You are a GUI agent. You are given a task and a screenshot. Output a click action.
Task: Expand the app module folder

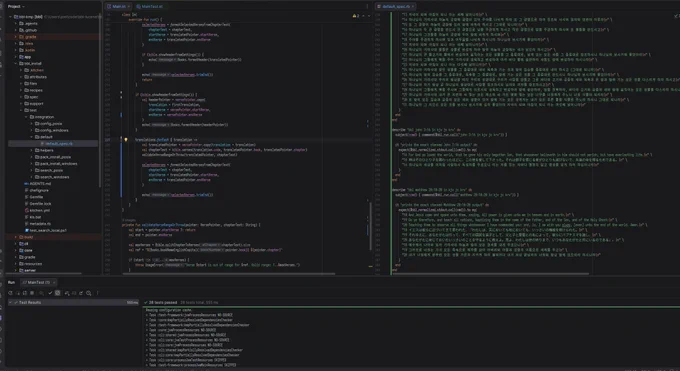pos(16,57)
